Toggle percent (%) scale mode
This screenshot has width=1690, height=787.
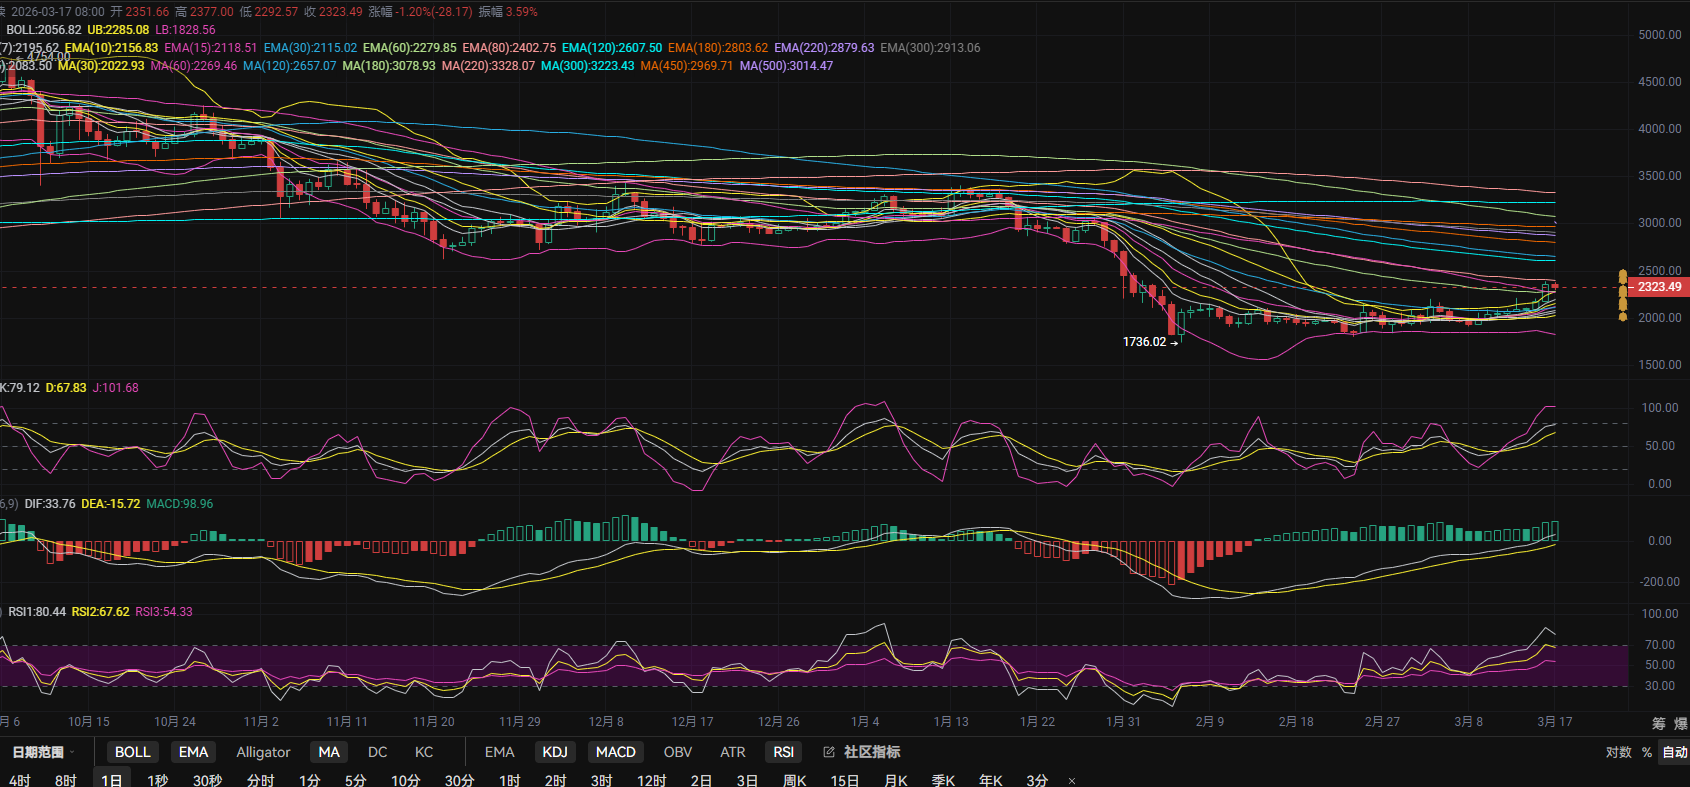point(1646,752)
